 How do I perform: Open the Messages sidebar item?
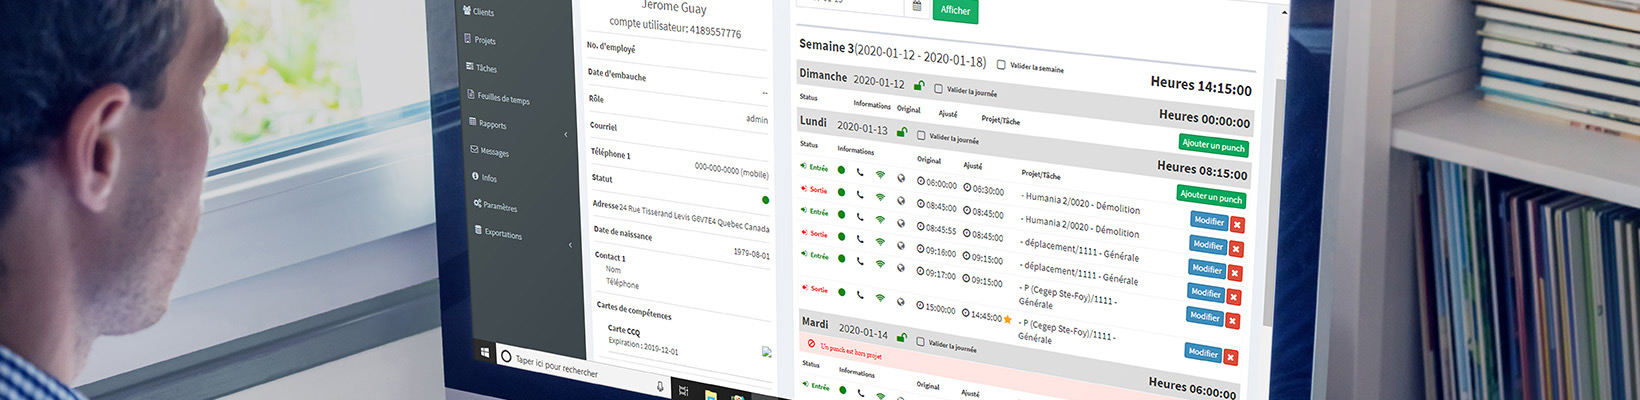[x=493, y=152]
